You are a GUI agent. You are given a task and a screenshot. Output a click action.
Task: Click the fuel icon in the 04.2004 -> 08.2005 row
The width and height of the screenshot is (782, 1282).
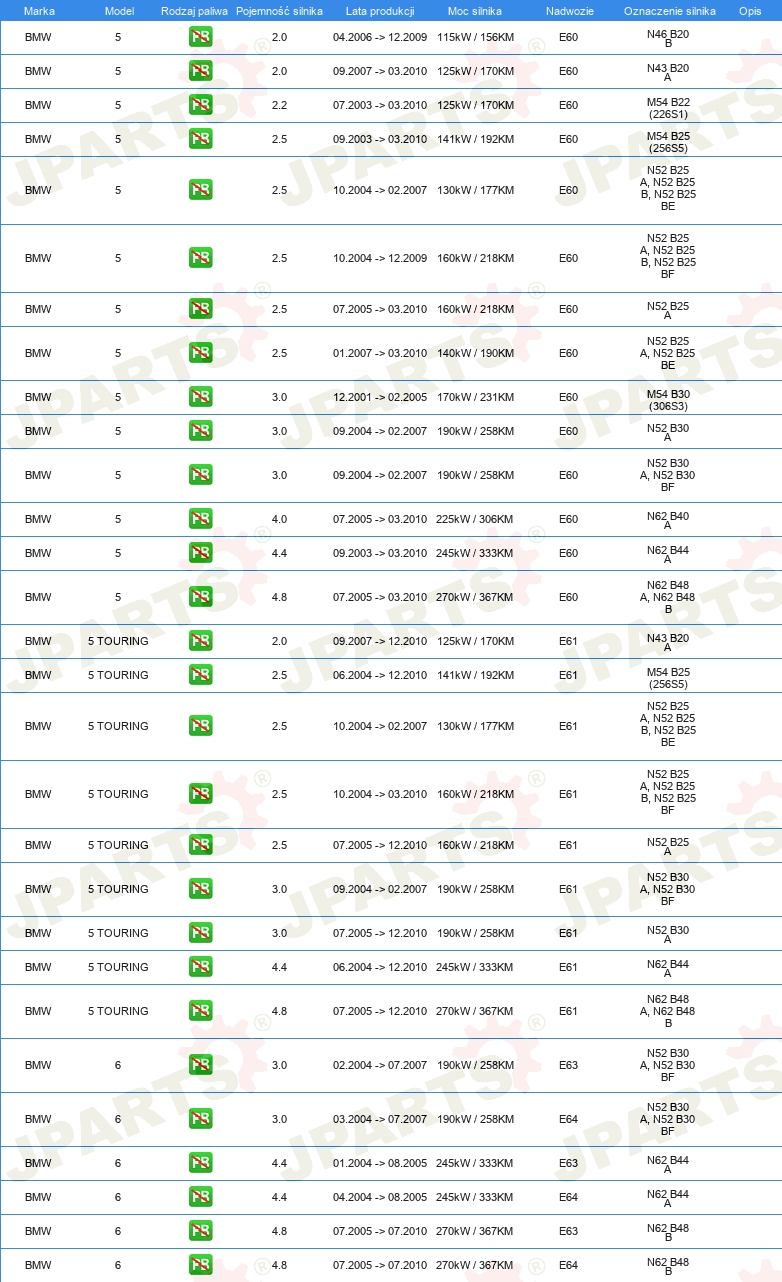point(200,1197)
